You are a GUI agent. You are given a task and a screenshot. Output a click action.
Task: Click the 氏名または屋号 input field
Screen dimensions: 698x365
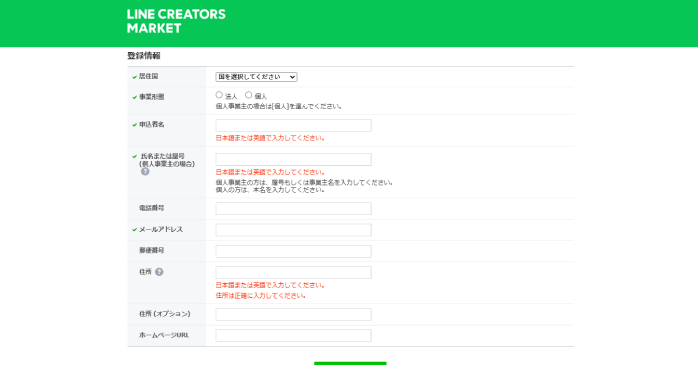[293, 159]
